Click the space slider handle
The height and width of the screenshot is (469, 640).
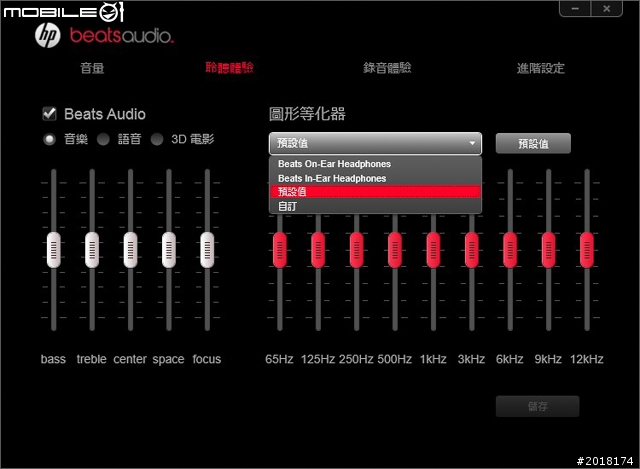tap(169, 250)
